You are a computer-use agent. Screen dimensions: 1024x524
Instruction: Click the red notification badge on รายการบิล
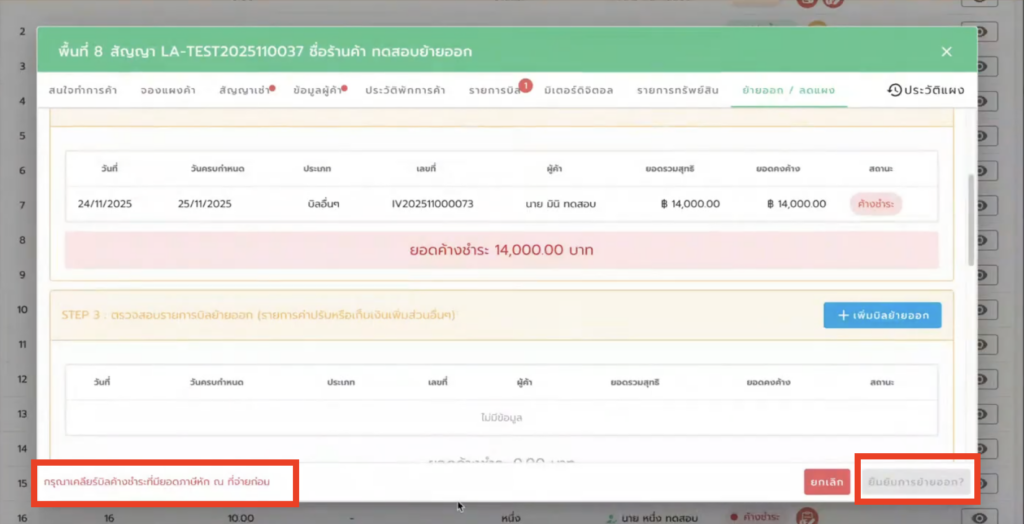pos(525,85)
